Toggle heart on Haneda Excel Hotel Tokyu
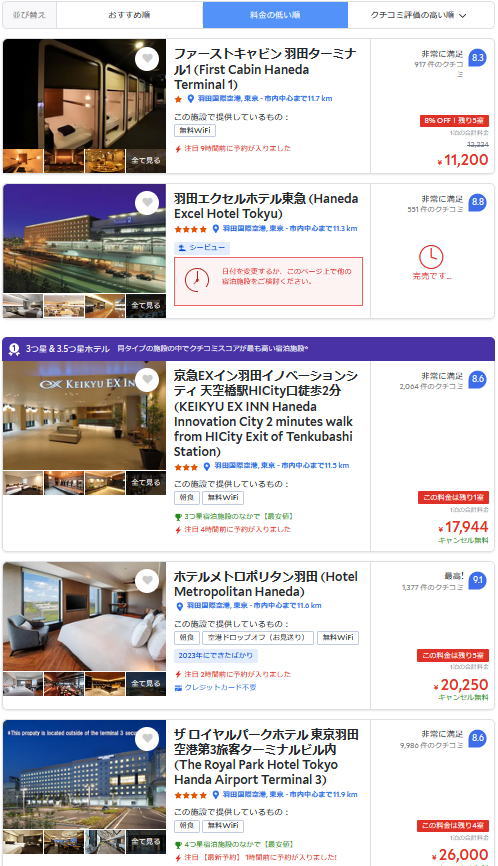This screenshot has height=866, width=498. coord(147,203)
